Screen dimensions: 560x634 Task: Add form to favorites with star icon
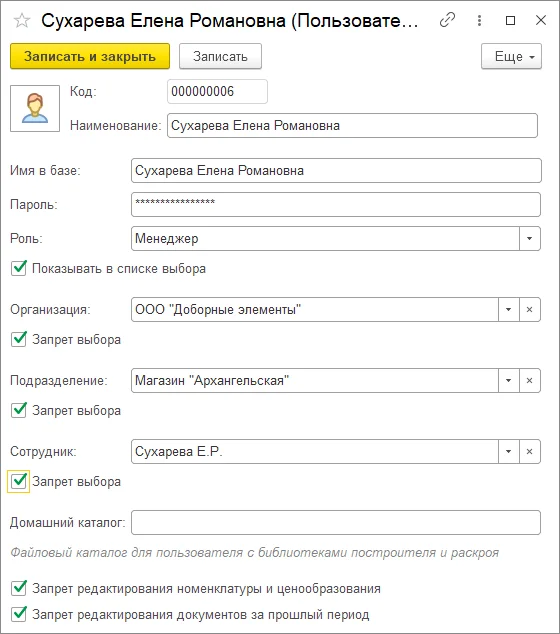22,20
